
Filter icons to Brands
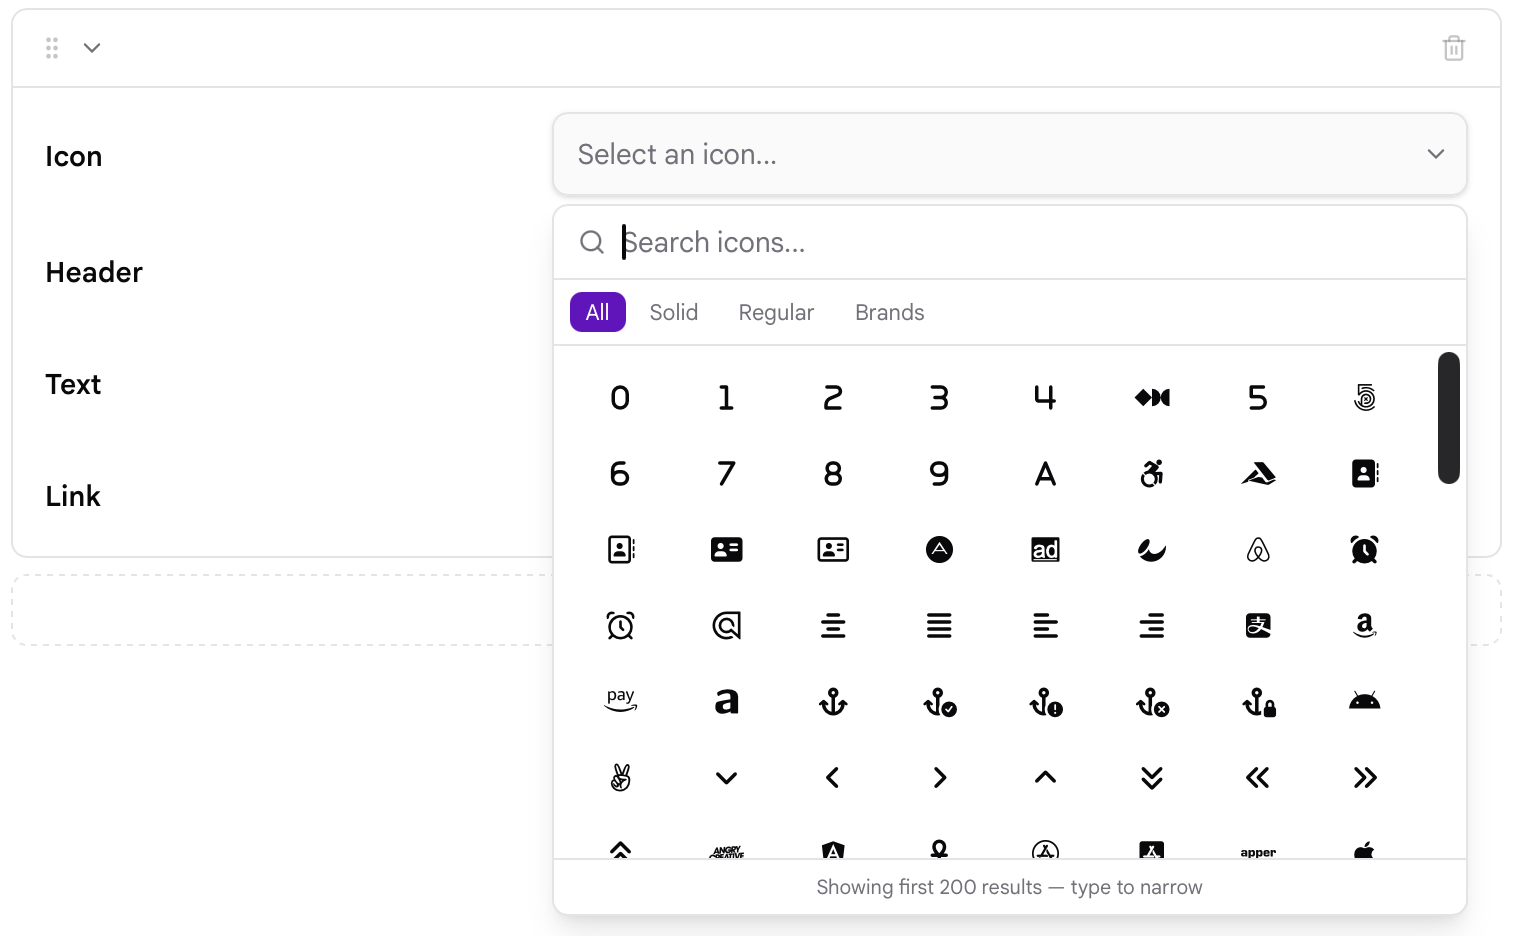(890, 312)
